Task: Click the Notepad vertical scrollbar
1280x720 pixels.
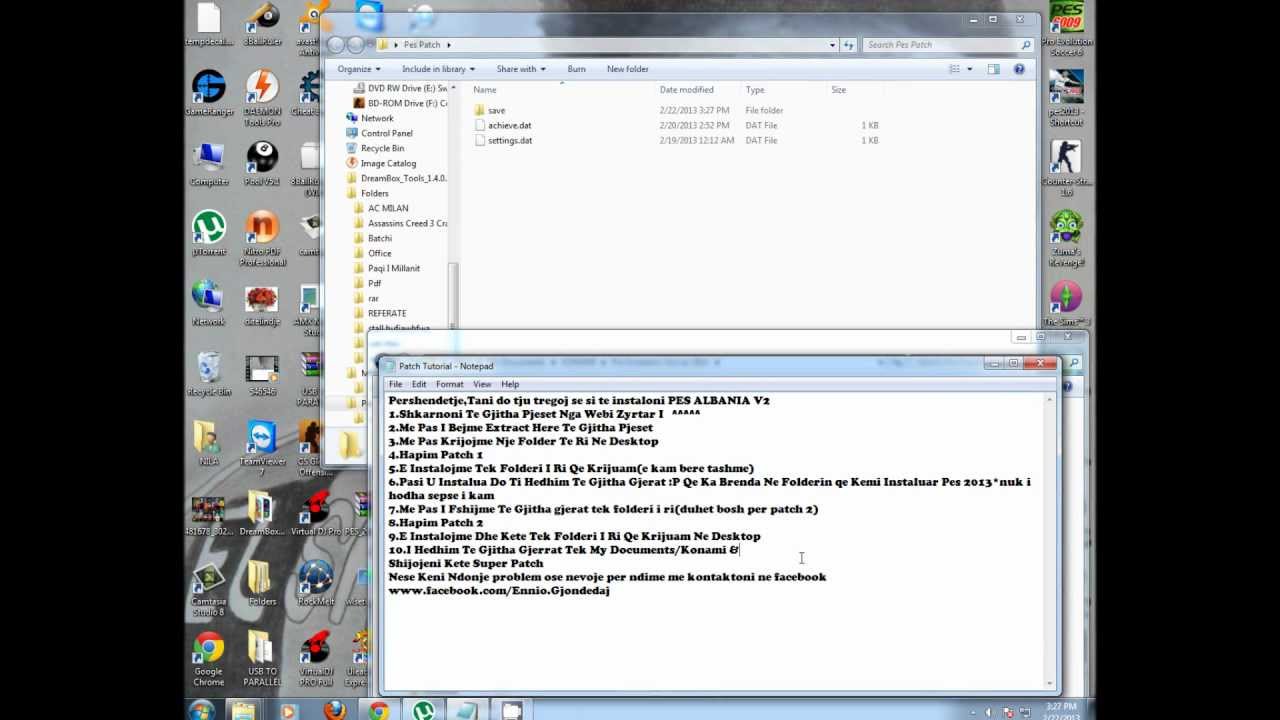Action: [1049, 540]
